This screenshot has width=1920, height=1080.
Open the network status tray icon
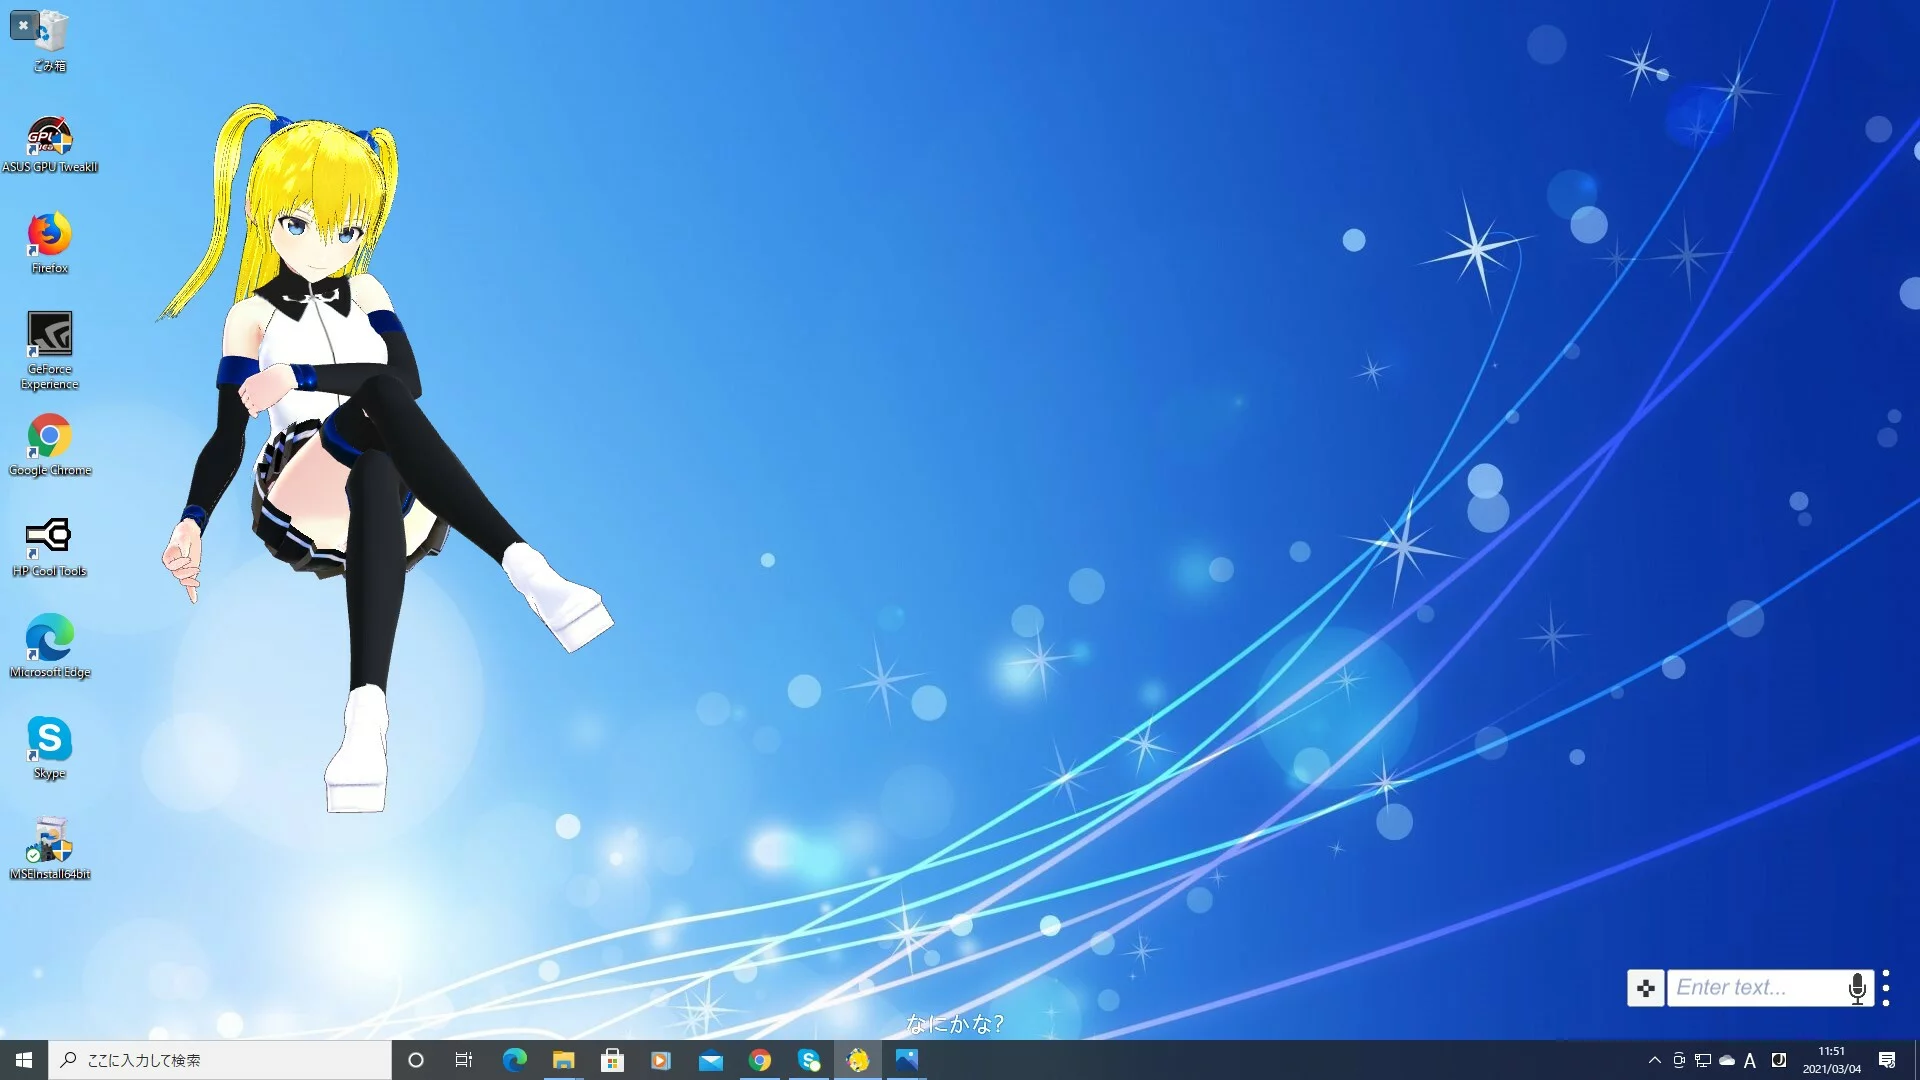1703,1060
